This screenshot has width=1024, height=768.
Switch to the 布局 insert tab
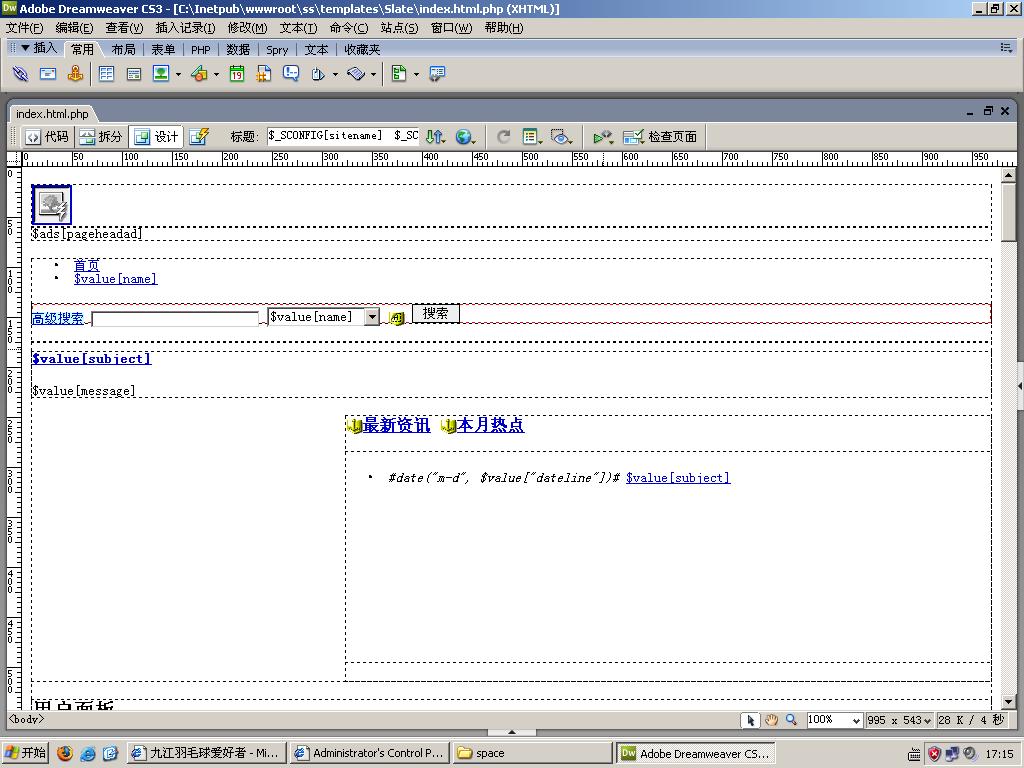tap(123, 50)
